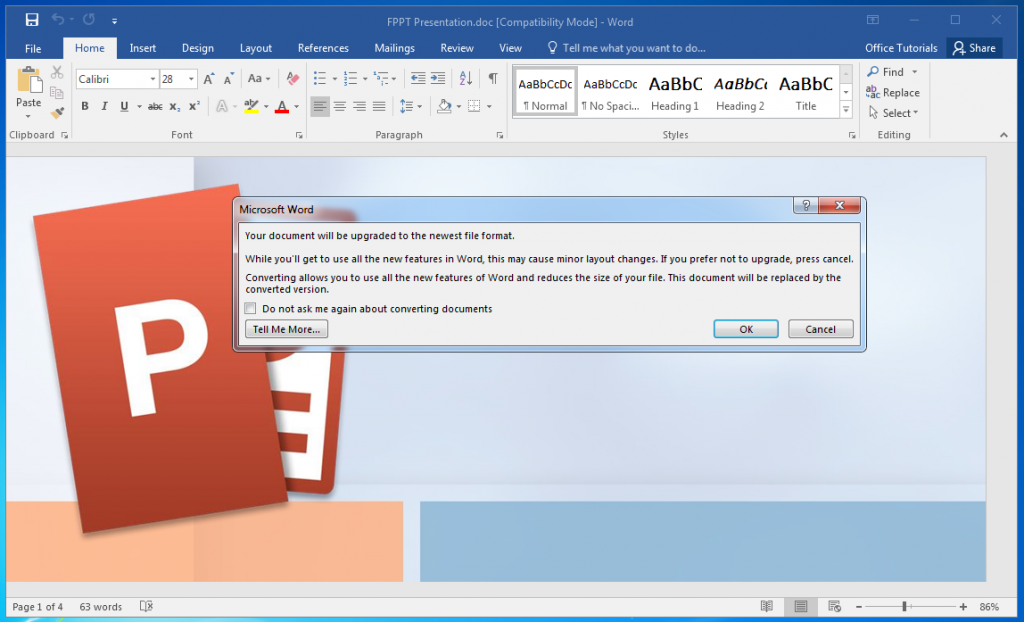Open the Font name dropdown

point(152,78)
